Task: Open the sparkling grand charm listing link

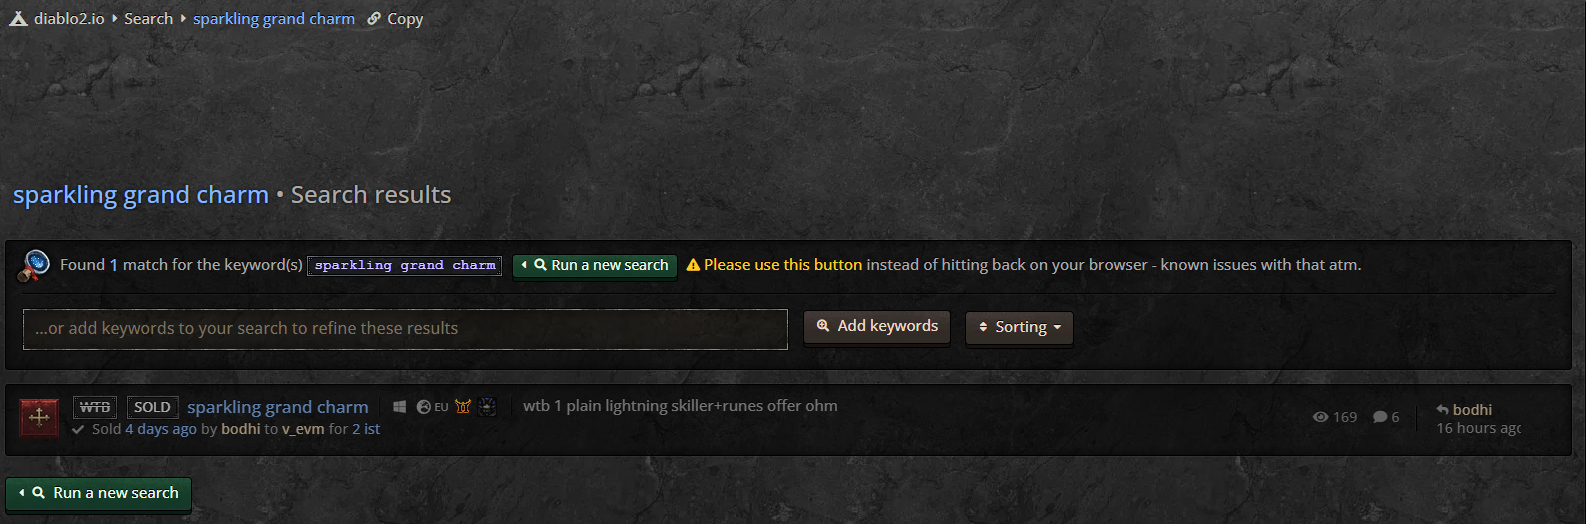Action: pyautogui.click(x=278, y=407)
